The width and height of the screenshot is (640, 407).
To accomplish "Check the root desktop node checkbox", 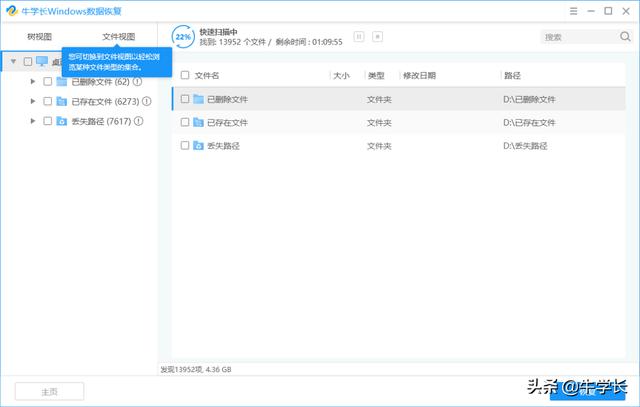I will (28, 62).
